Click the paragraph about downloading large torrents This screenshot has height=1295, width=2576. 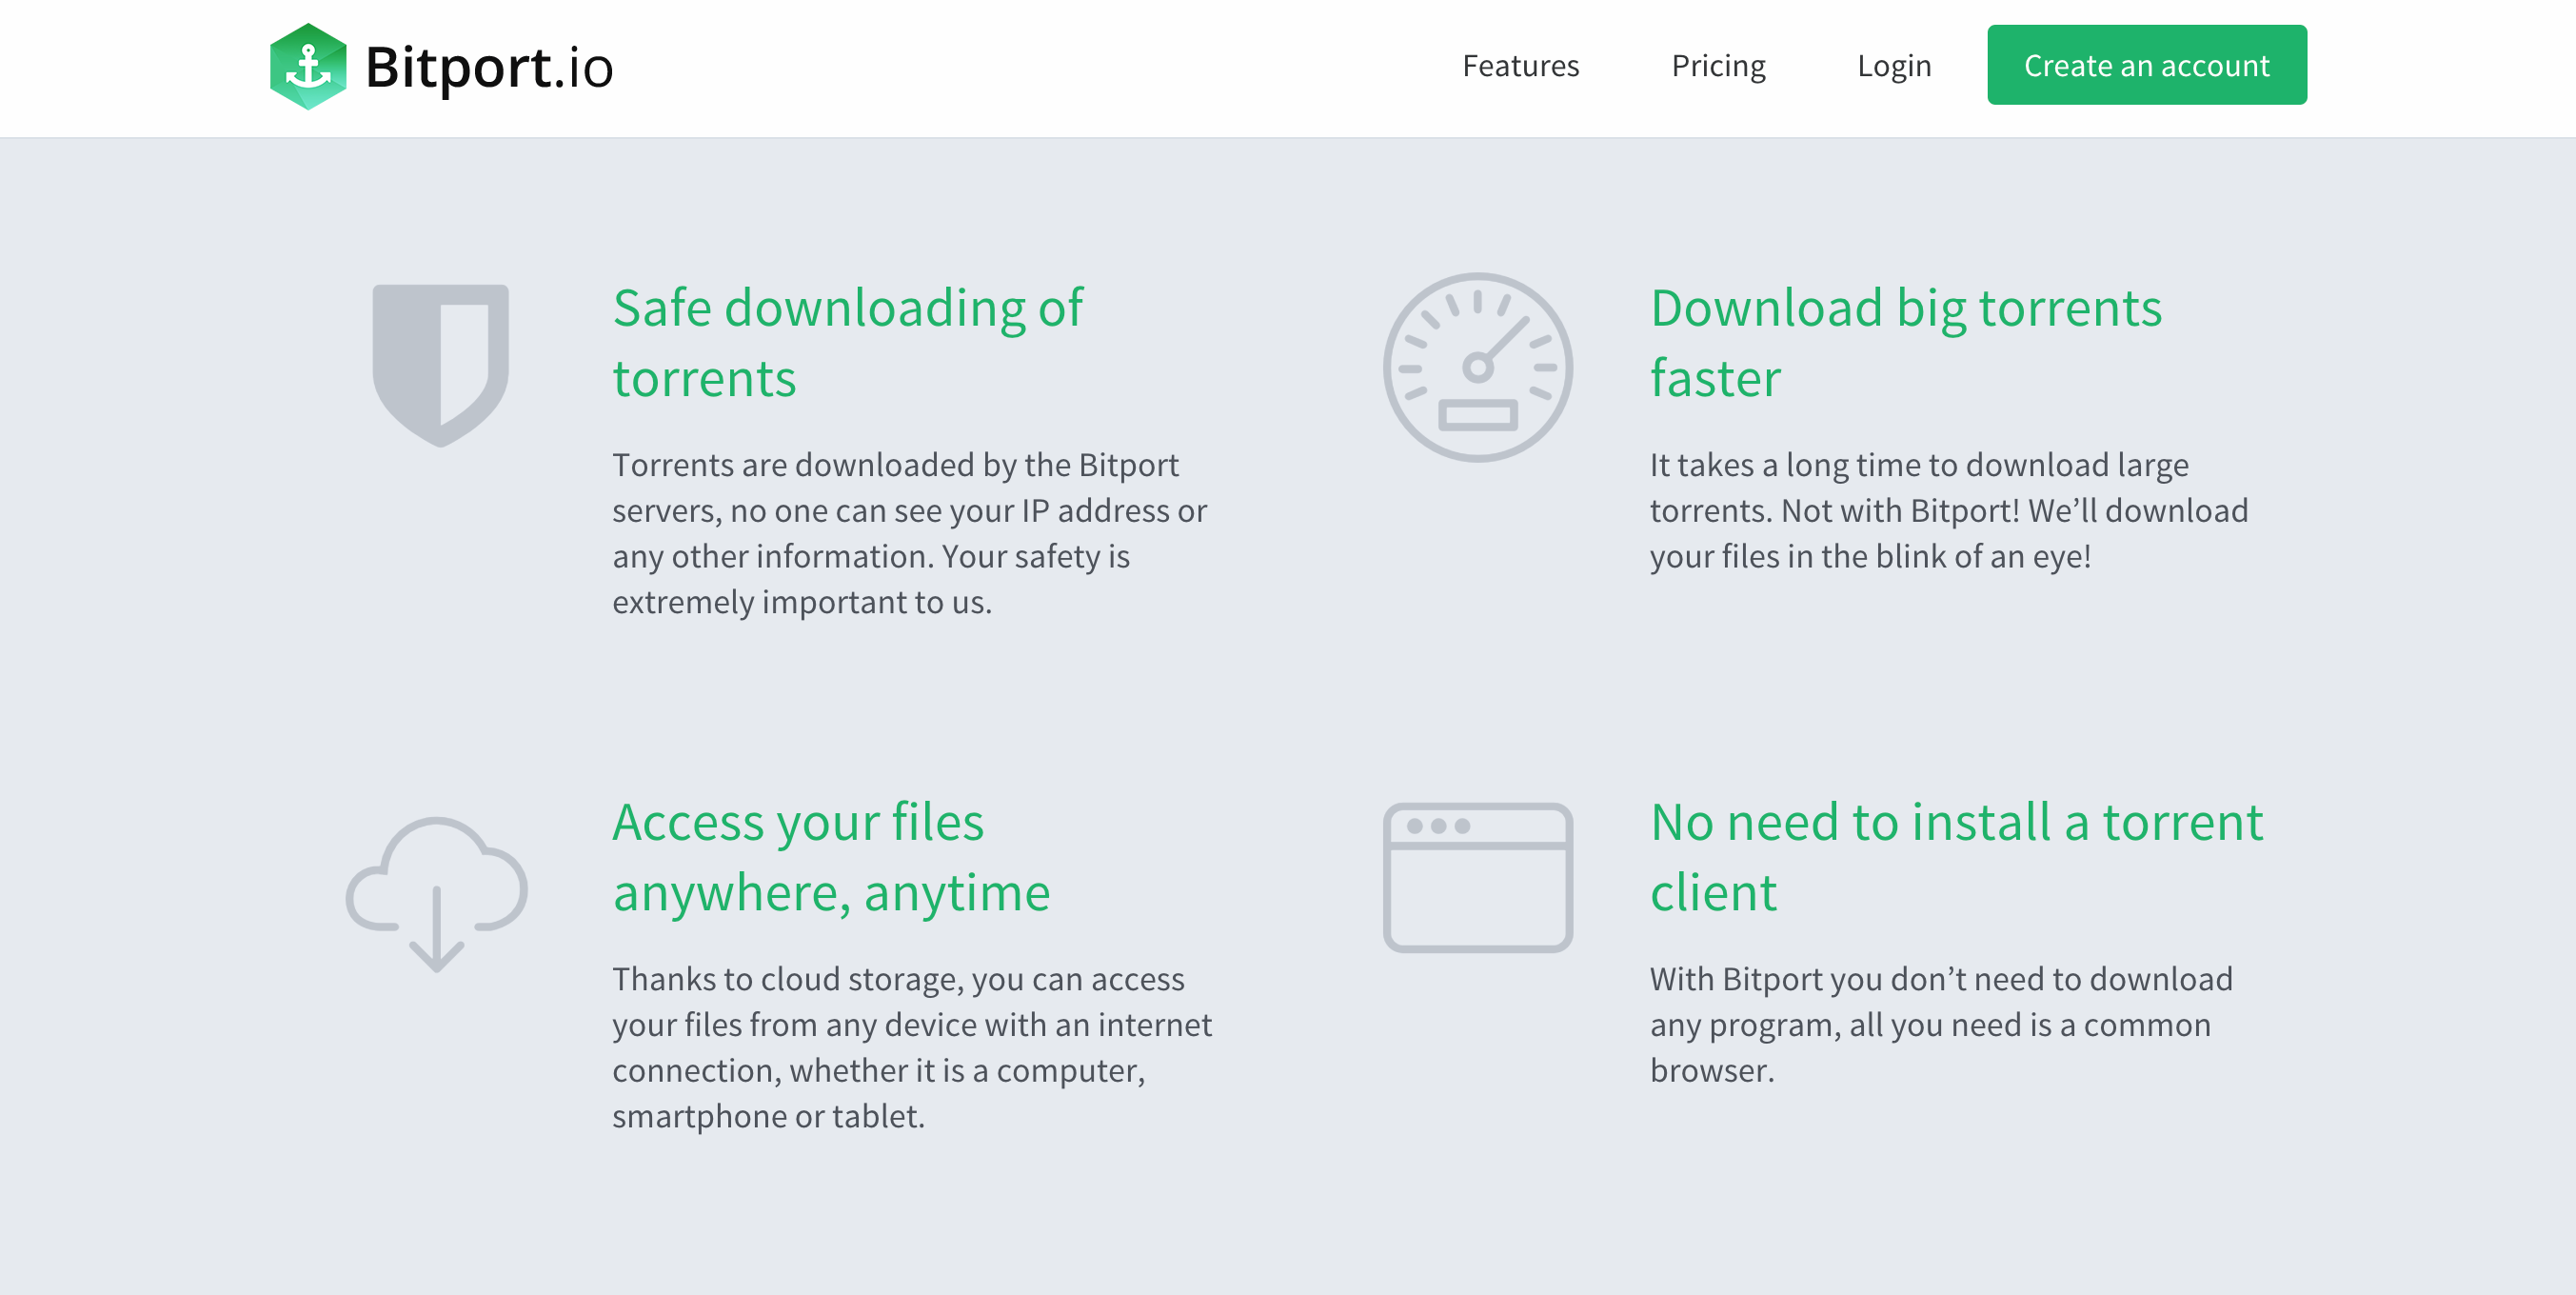click(x=1948, y=510)
